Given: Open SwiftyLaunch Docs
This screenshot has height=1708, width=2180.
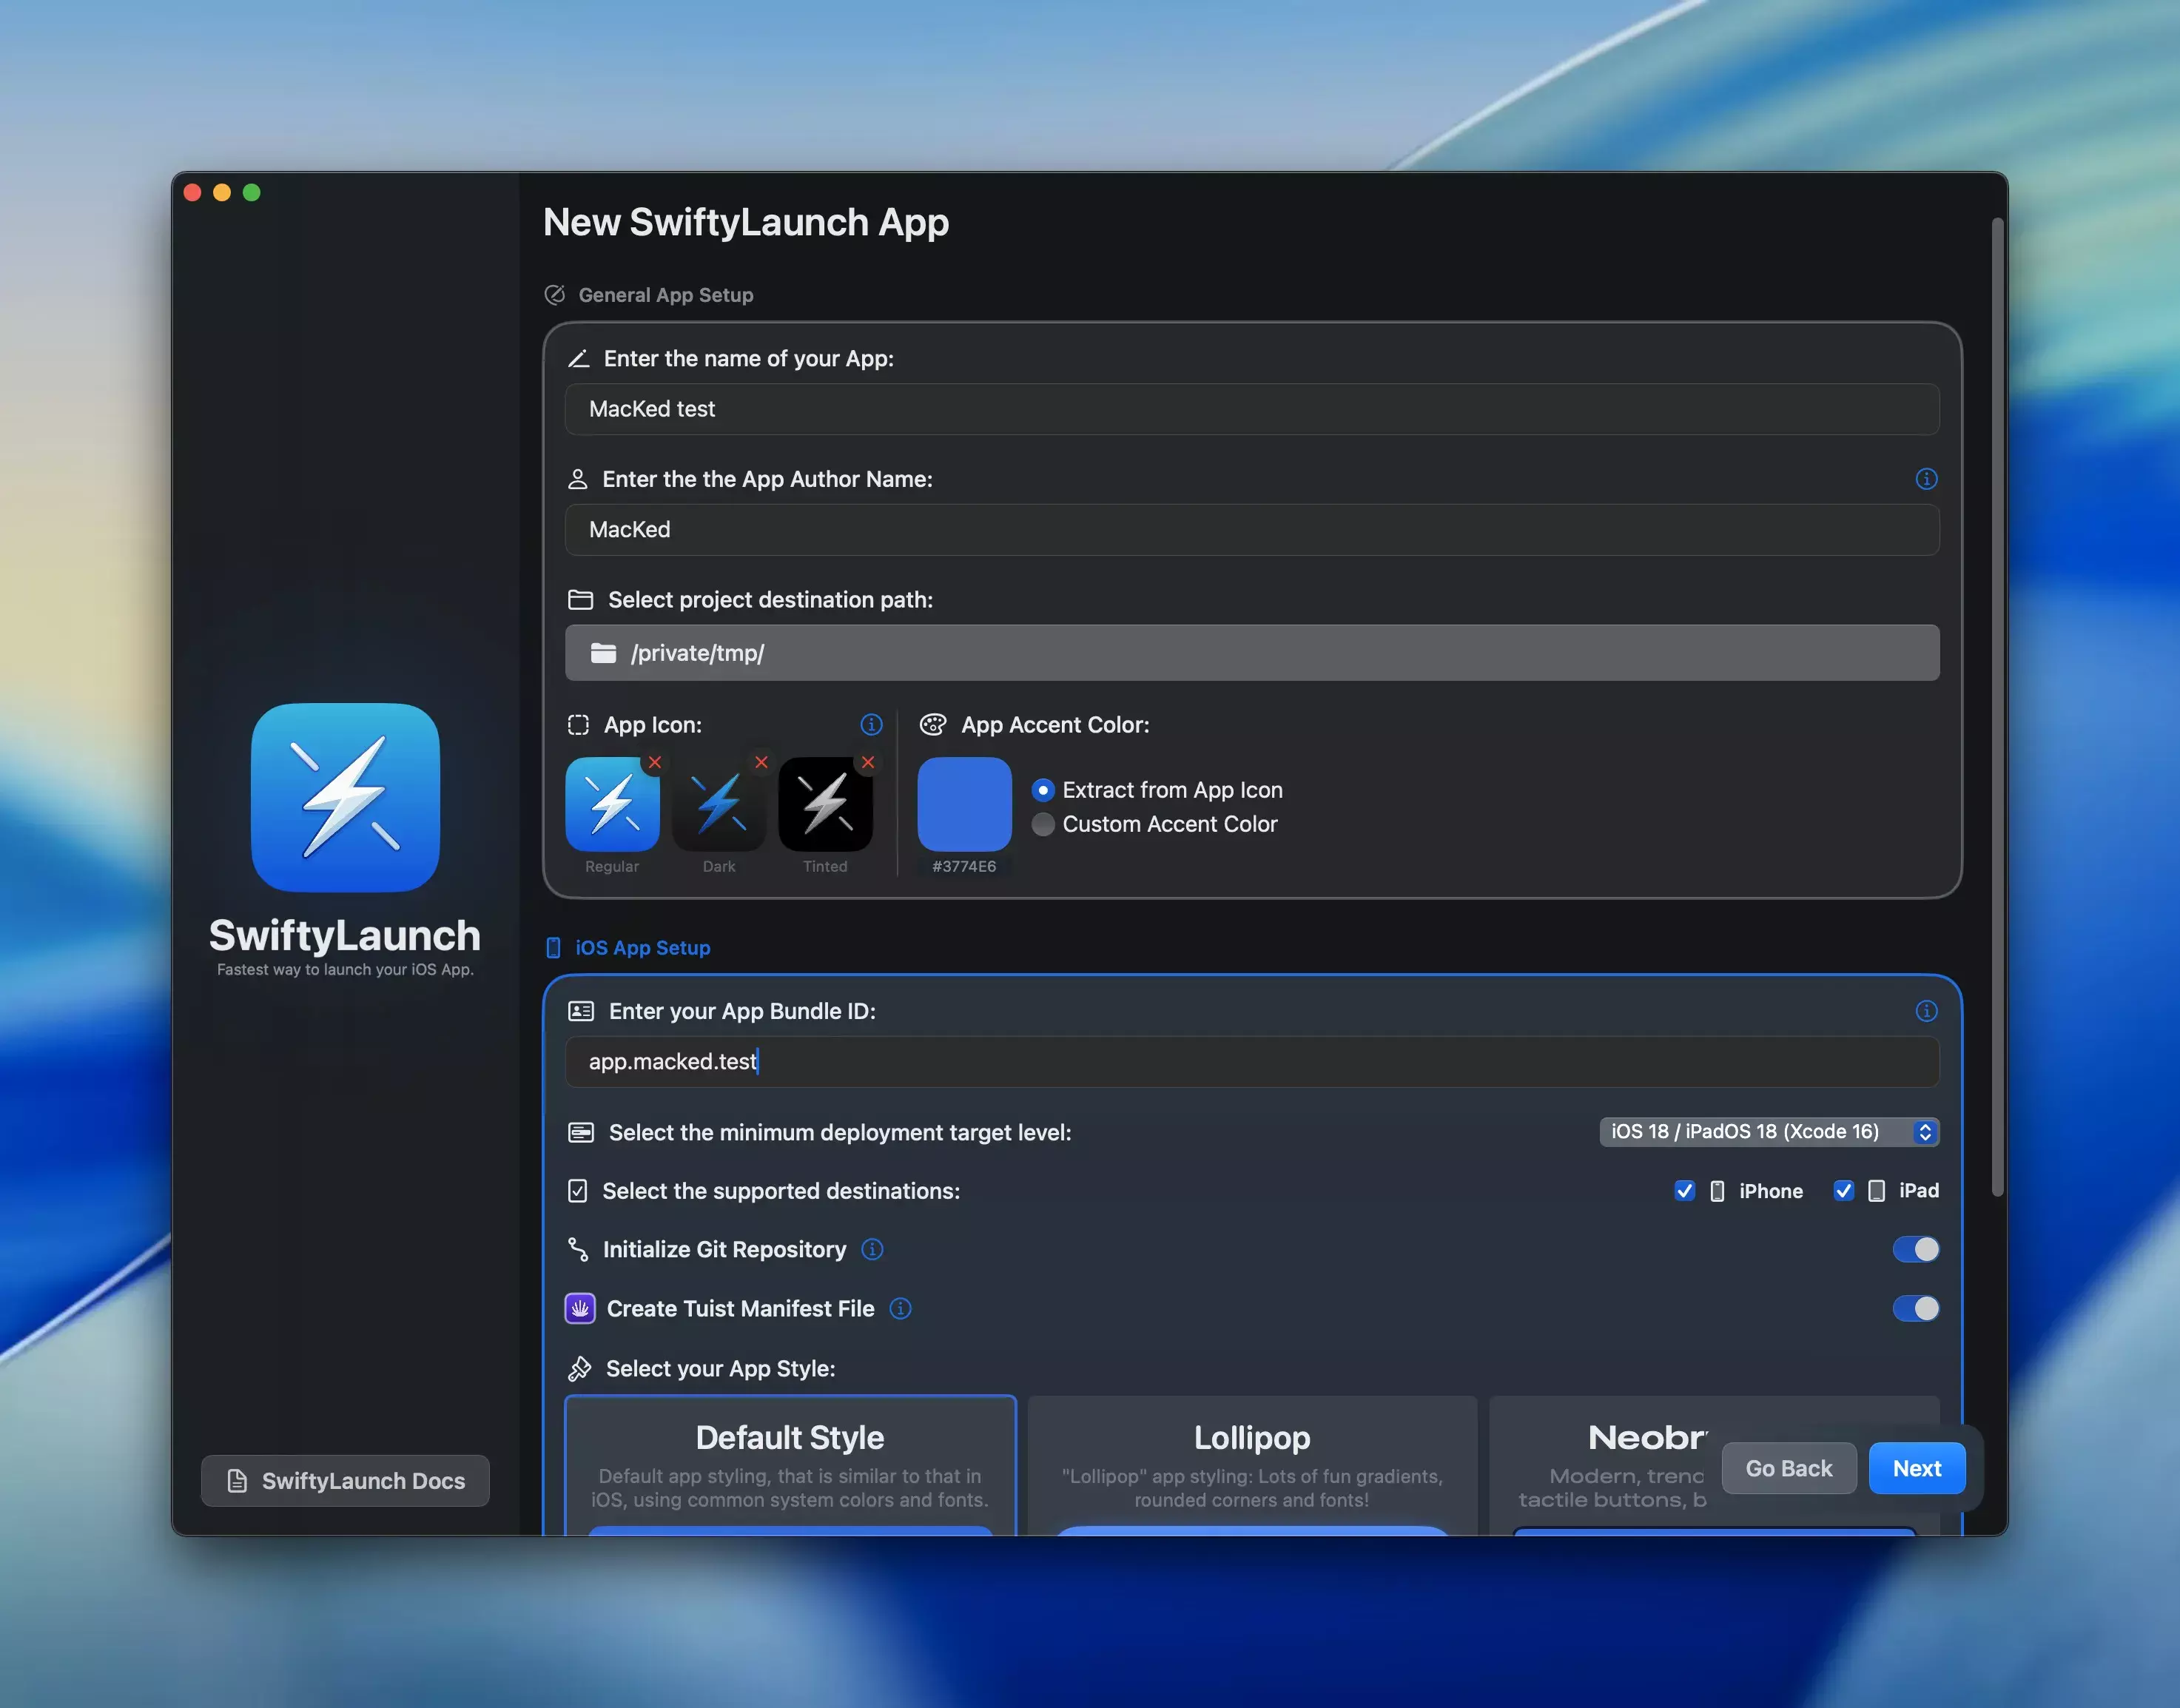Looking at the screenshot, I should coord(345,1480).
